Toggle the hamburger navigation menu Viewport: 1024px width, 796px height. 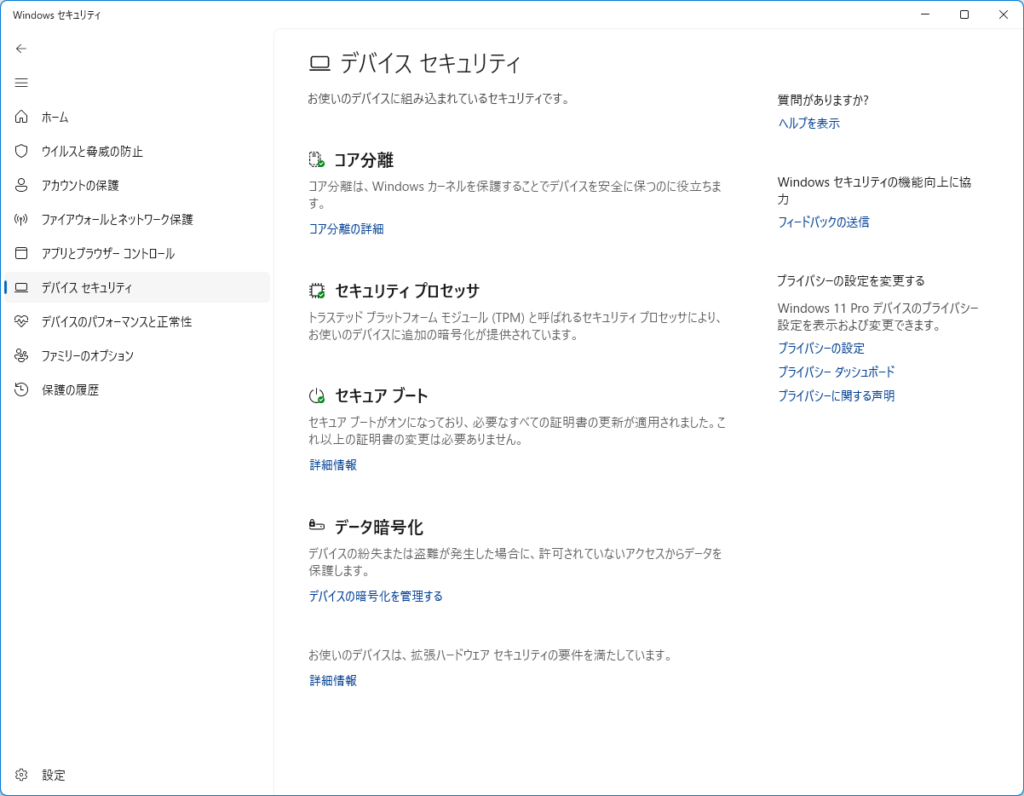(21, 82)
